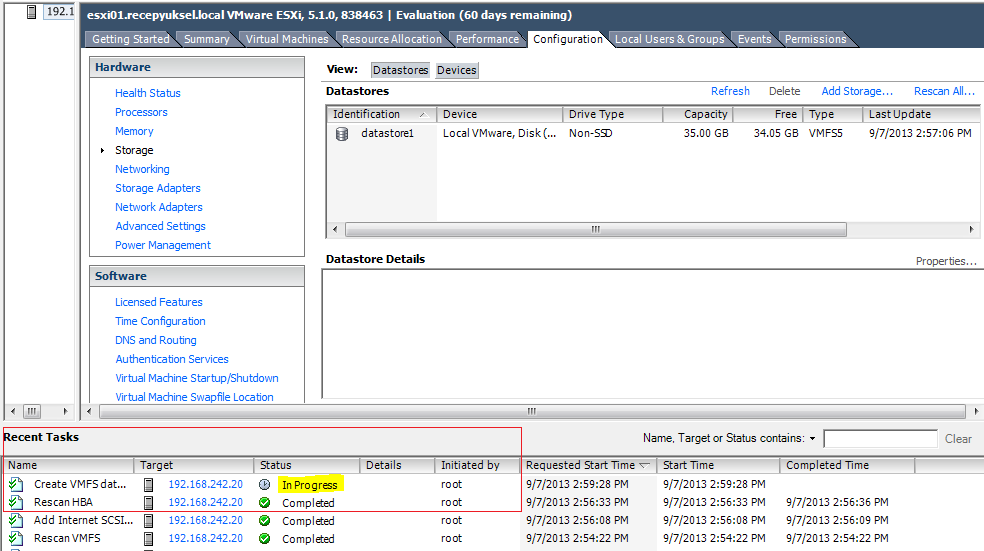This screenshot has width=984, height=551.
Task: Click host icon in Create VMFS row
Action: tap(149, 484)
